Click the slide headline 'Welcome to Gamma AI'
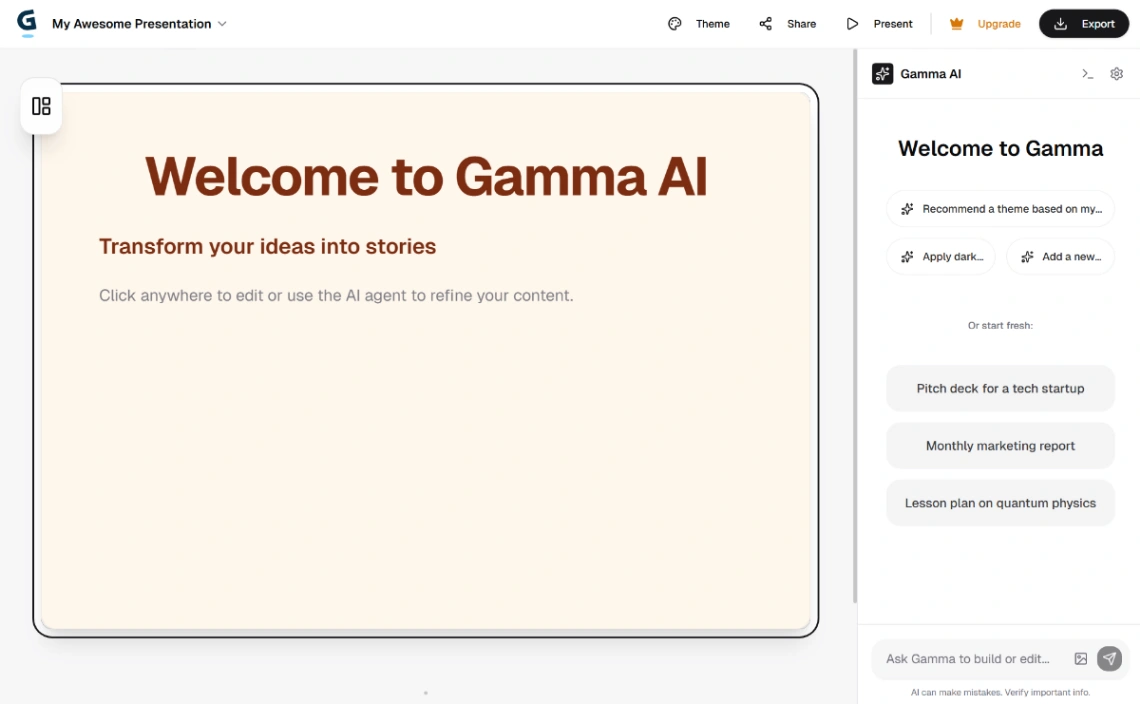Screen dimensions: 1140x704 tap(427, 179)
